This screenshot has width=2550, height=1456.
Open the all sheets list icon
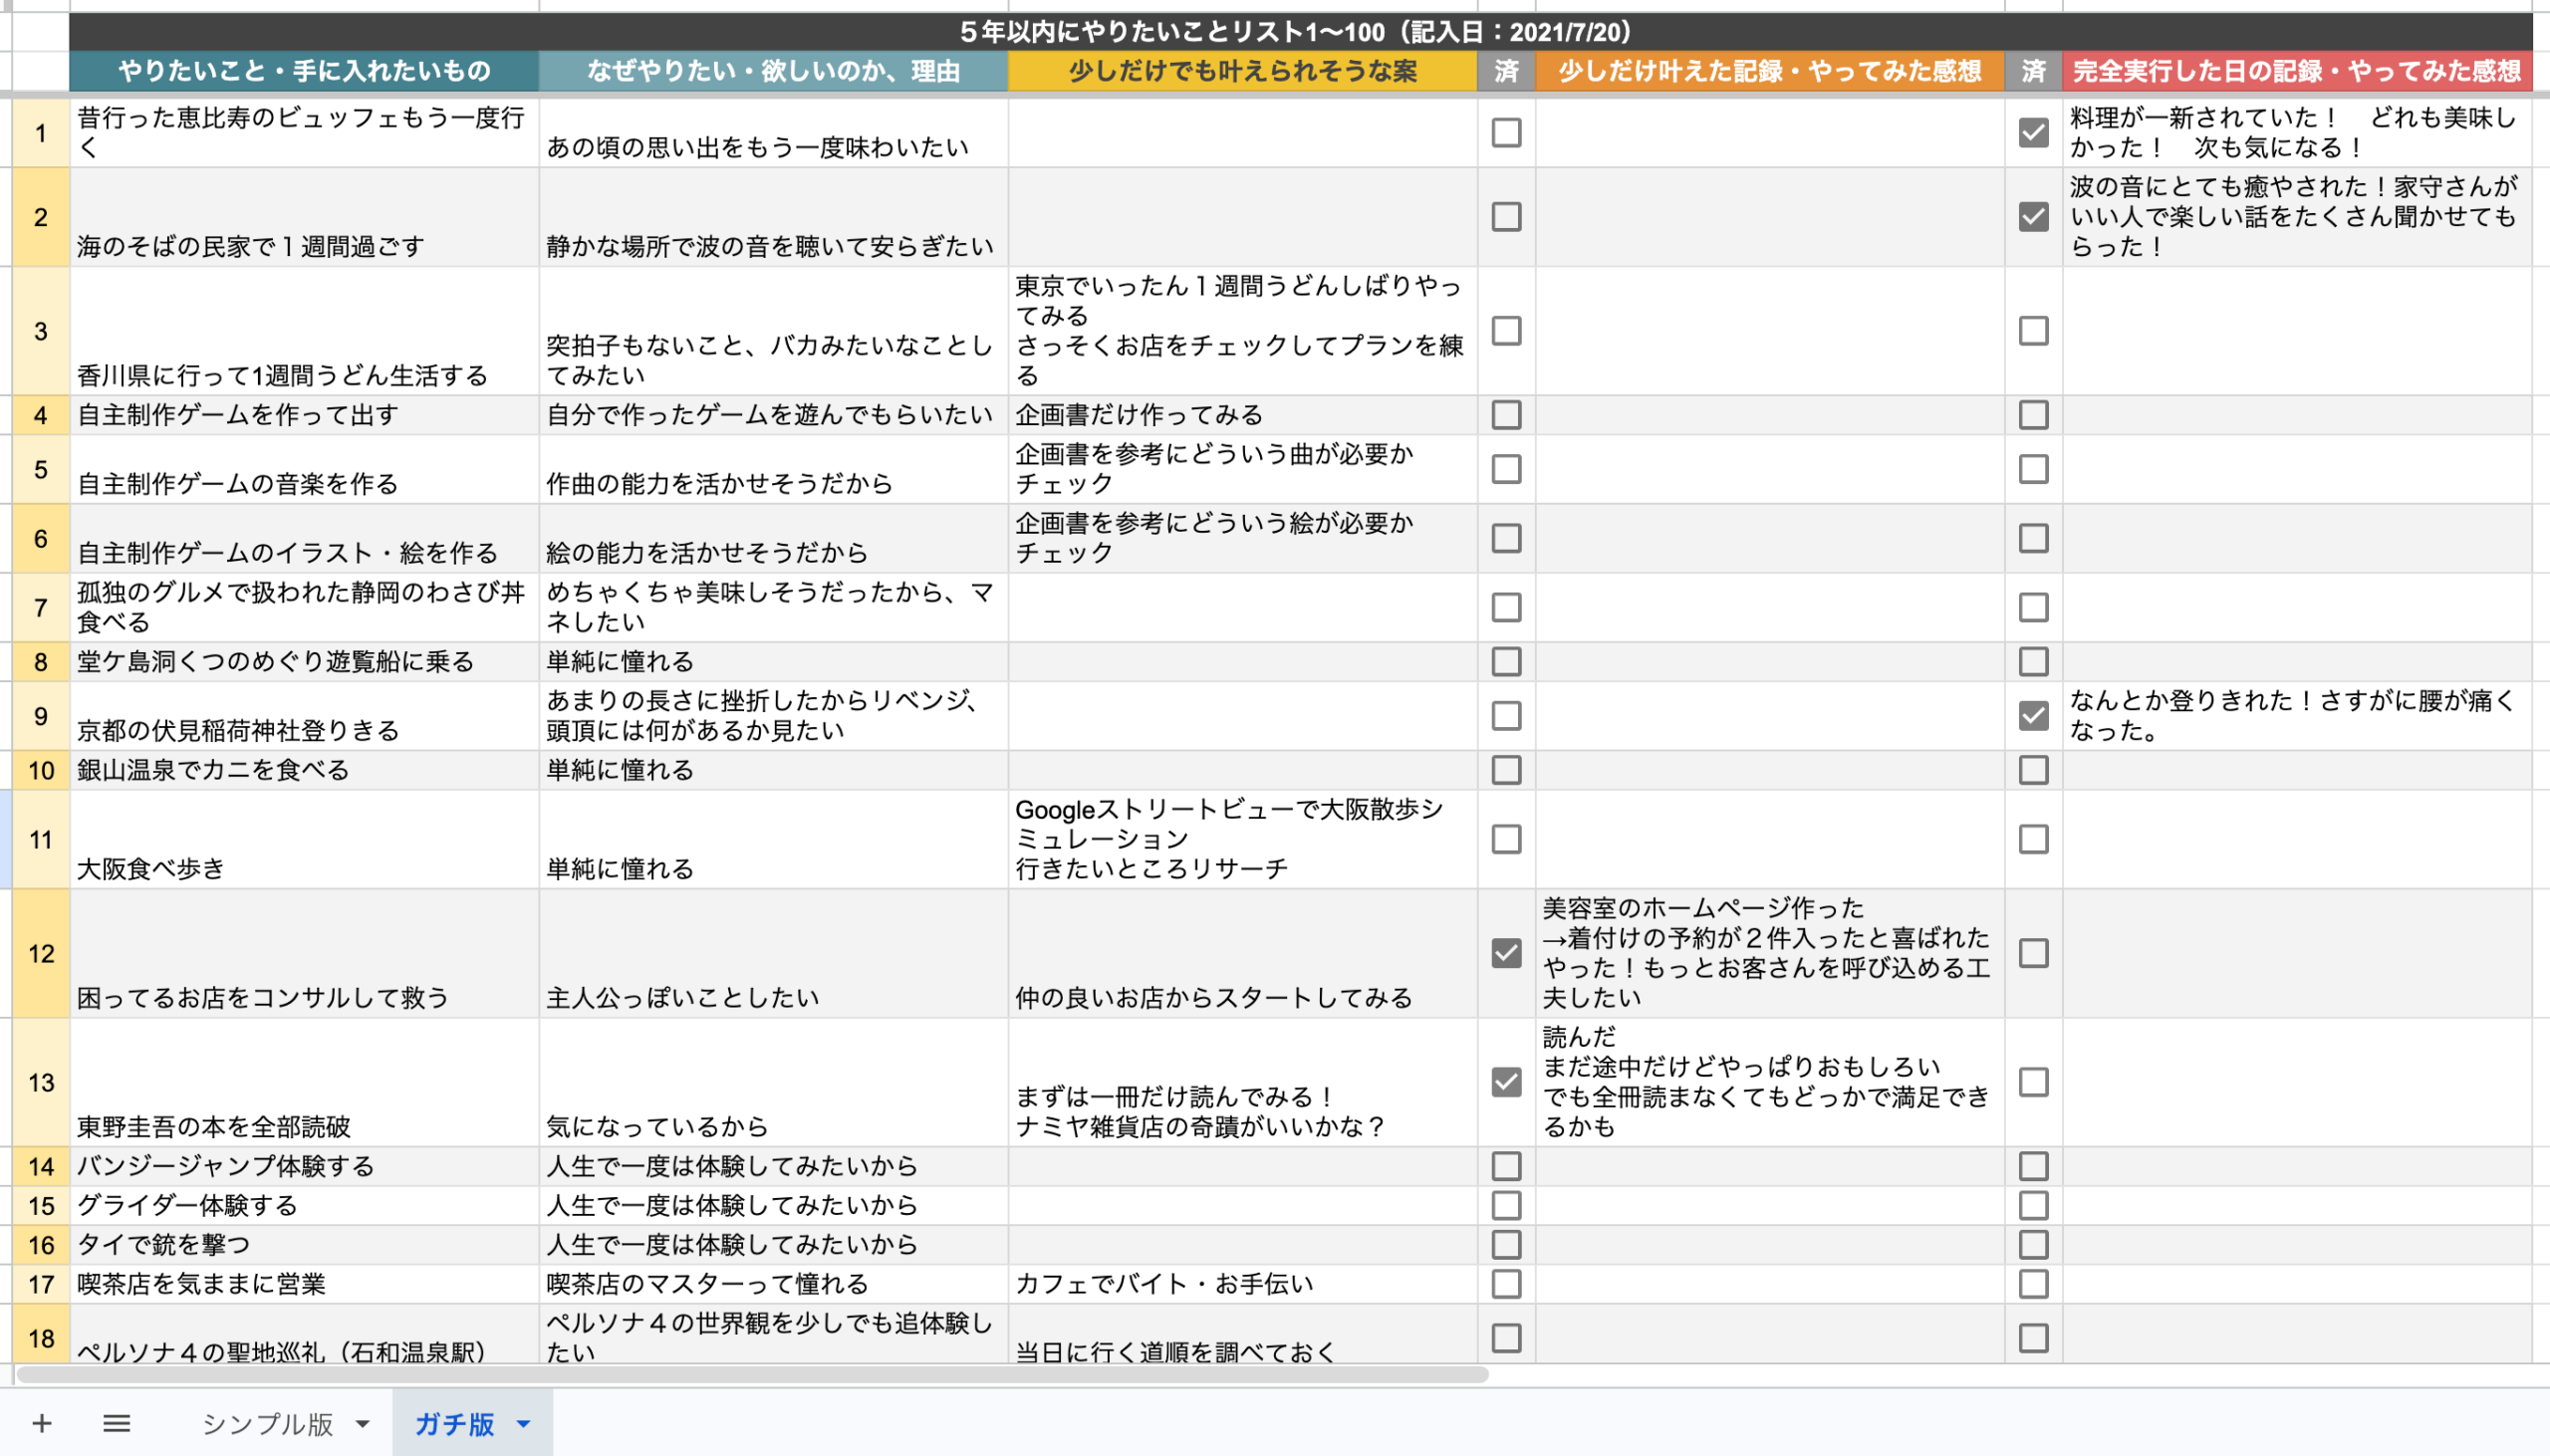(117, 1422)
